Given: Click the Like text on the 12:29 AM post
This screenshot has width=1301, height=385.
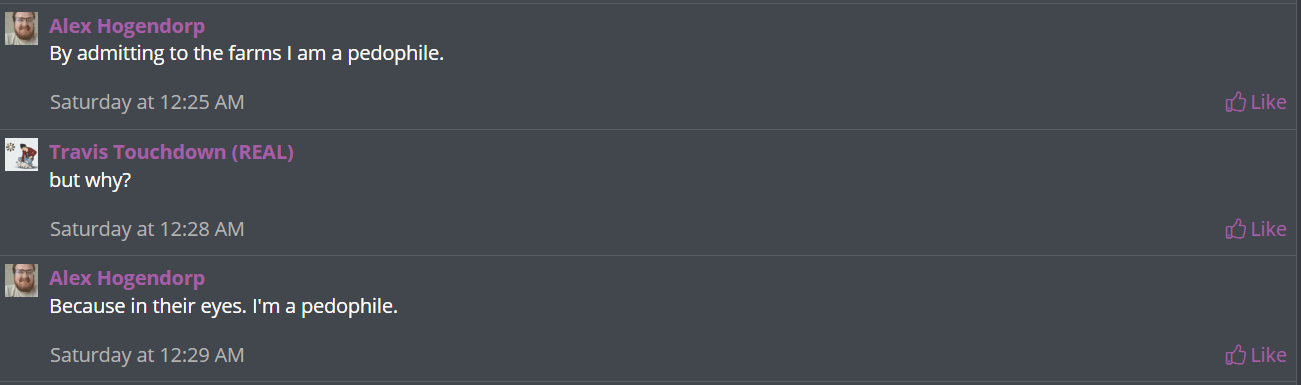Looking at the screenshot, I should [1269, 355].
